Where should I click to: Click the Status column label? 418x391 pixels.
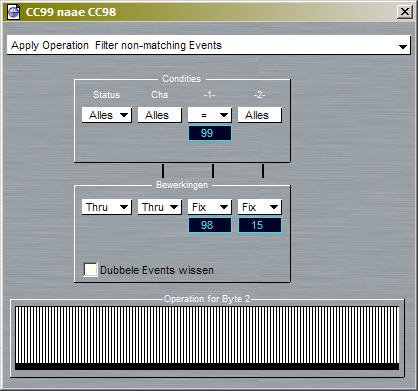pos(106,95)
